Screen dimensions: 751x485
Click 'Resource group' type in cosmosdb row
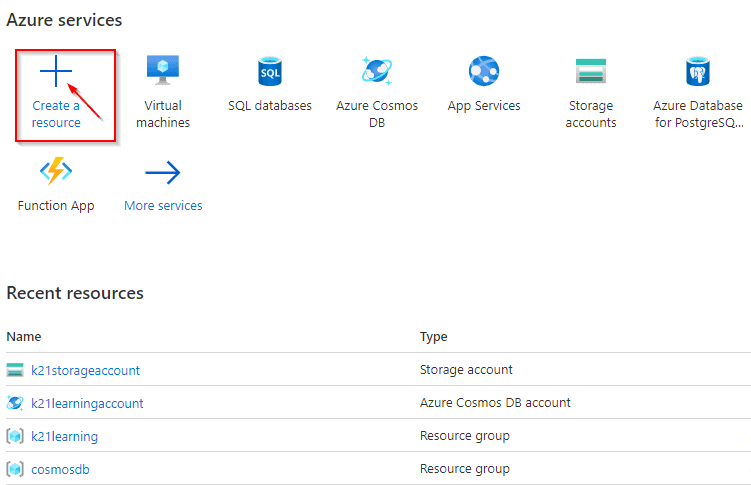tap(465, 469)
